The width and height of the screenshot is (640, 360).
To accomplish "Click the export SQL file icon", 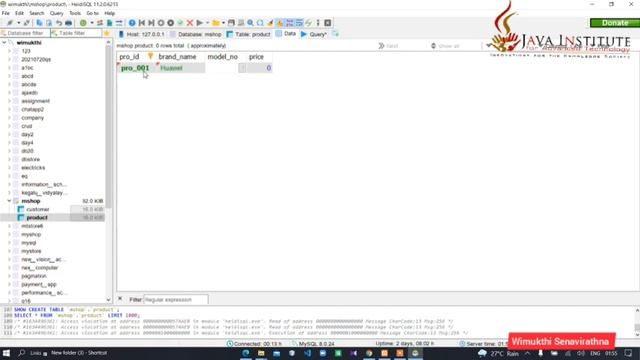I will click(109, 23).
